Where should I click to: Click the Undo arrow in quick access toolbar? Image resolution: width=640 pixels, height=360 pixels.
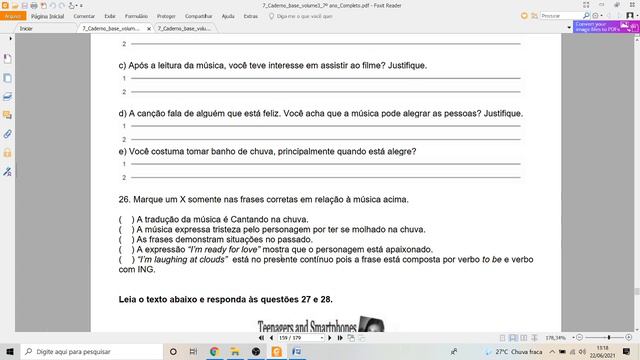(x=53, y=6)
